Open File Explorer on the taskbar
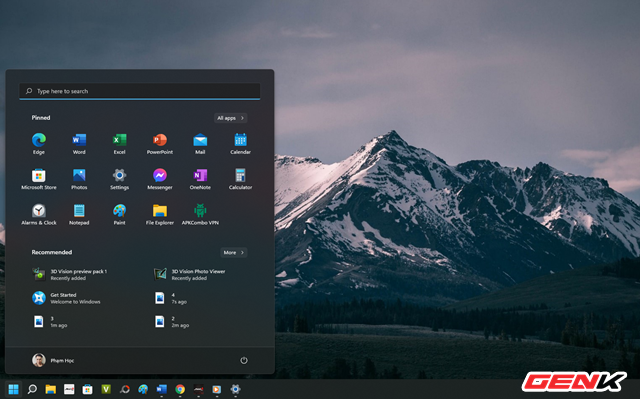The image size is (640, 399). pos(51,389)
